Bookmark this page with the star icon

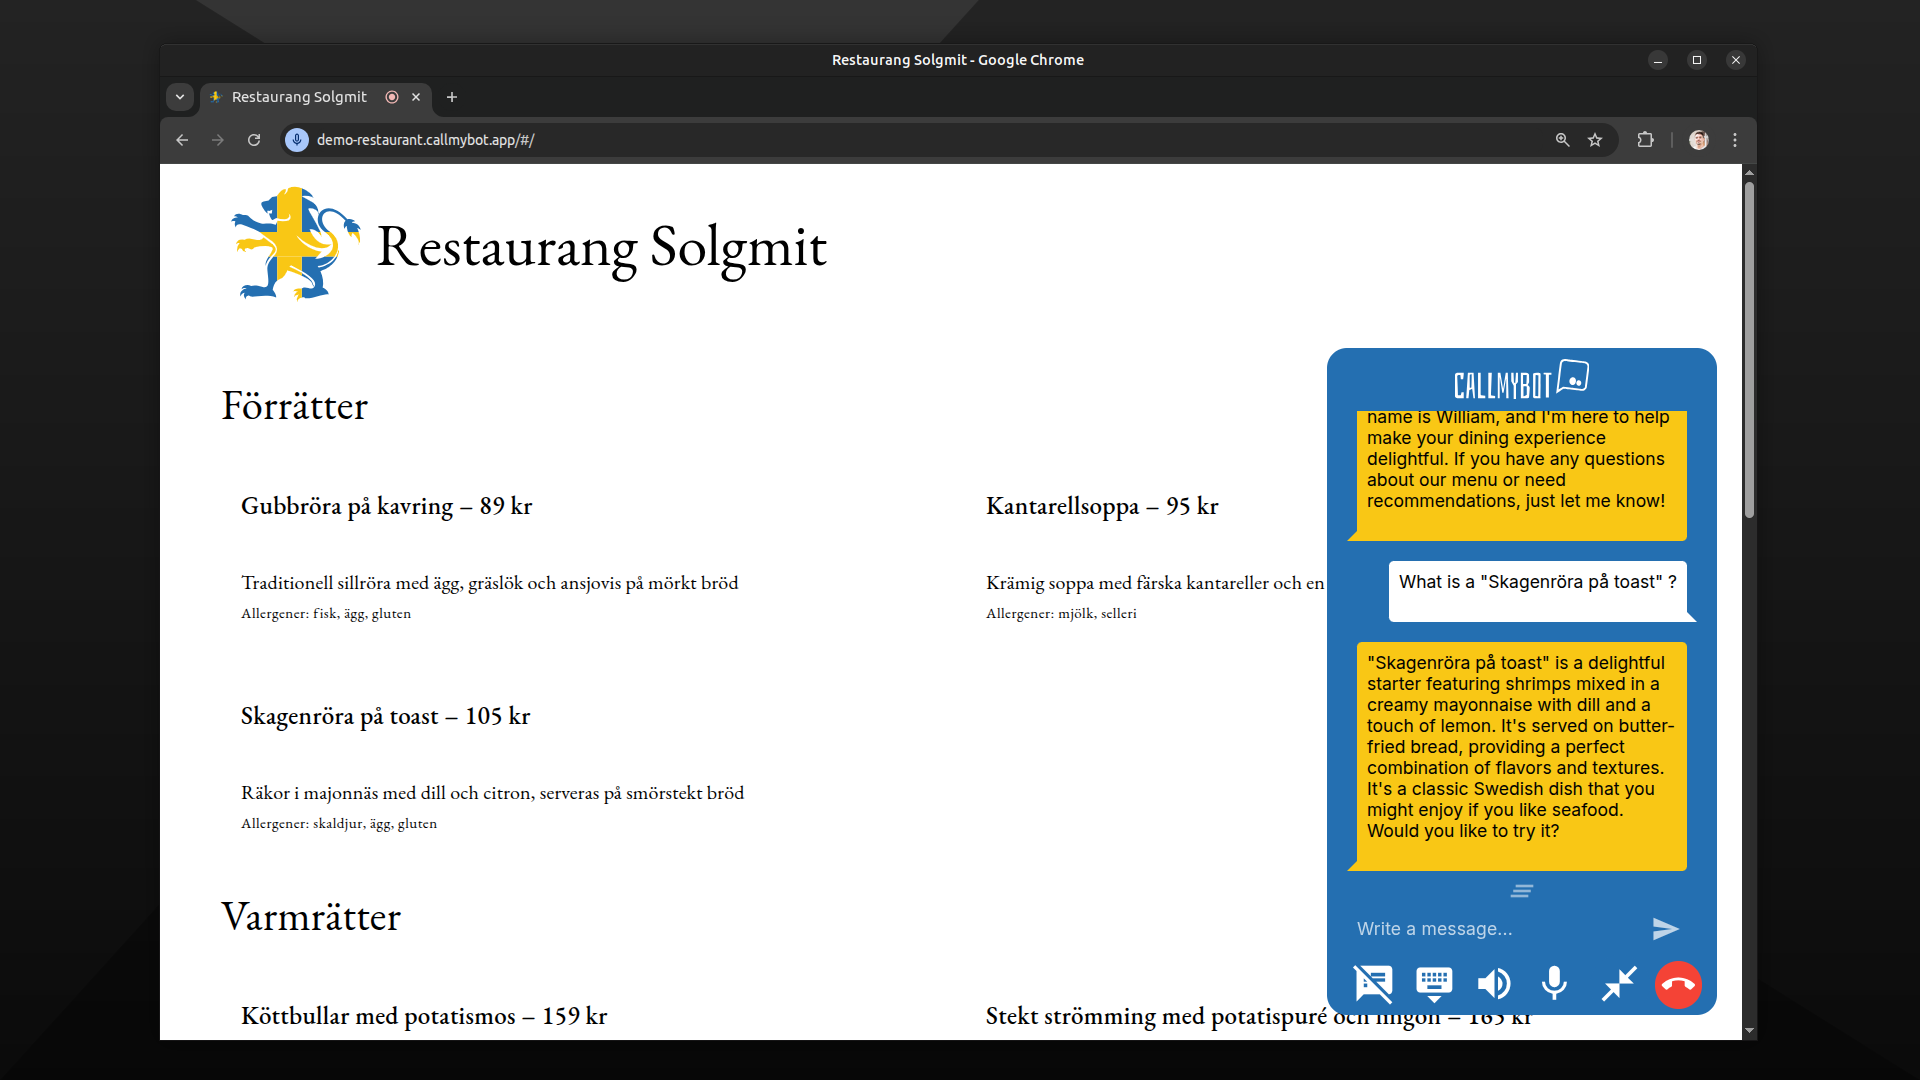pos(1595,140)
